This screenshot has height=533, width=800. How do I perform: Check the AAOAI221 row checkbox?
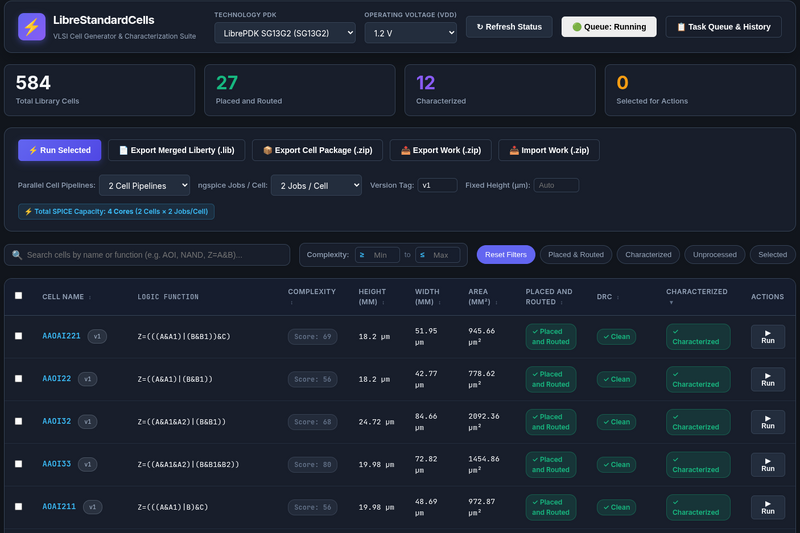click(18, 336)
